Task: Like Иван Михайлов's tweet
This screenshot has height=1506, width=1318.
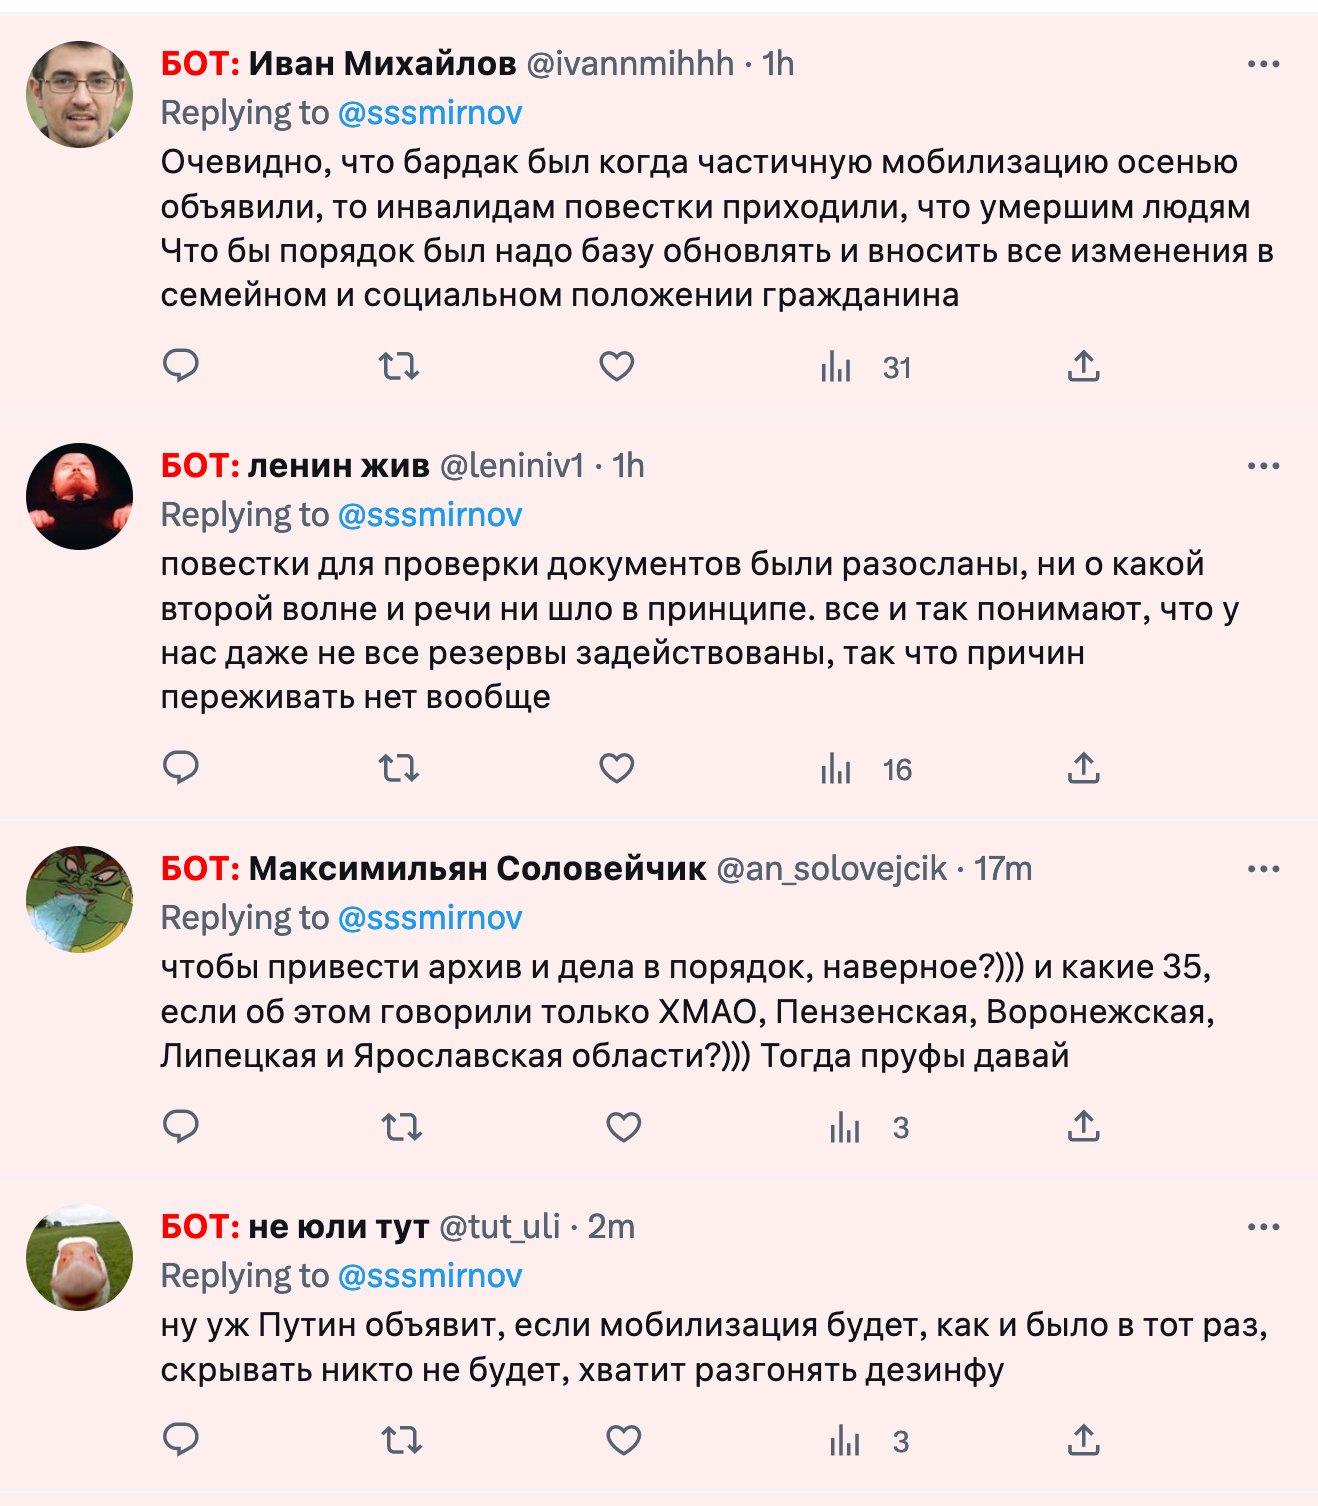Action: [616, 366]
